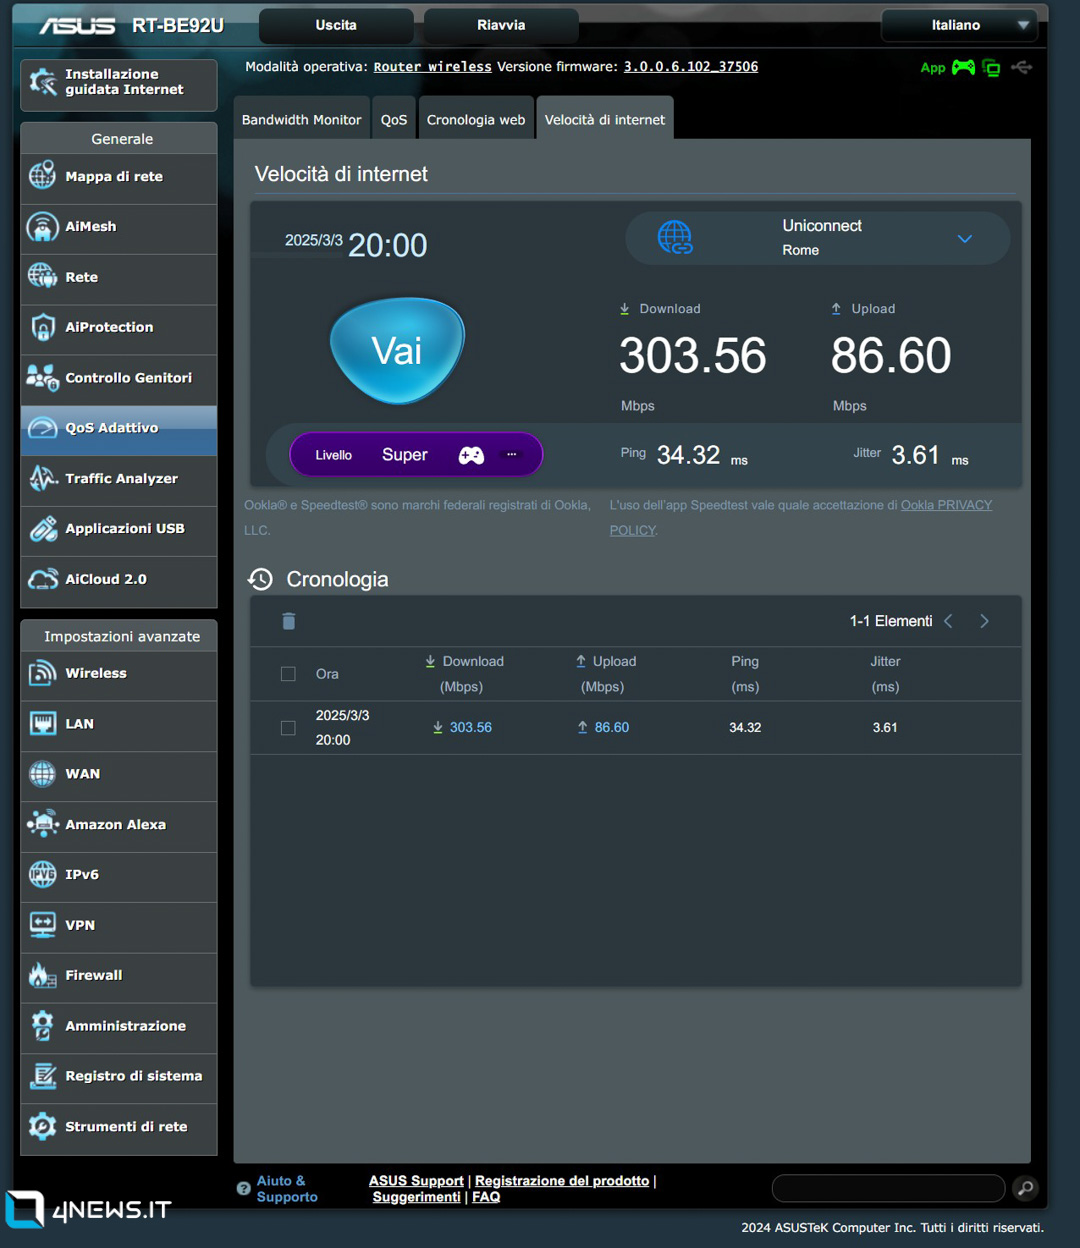Click upload value 86.60 in history row

click(612, 727)
